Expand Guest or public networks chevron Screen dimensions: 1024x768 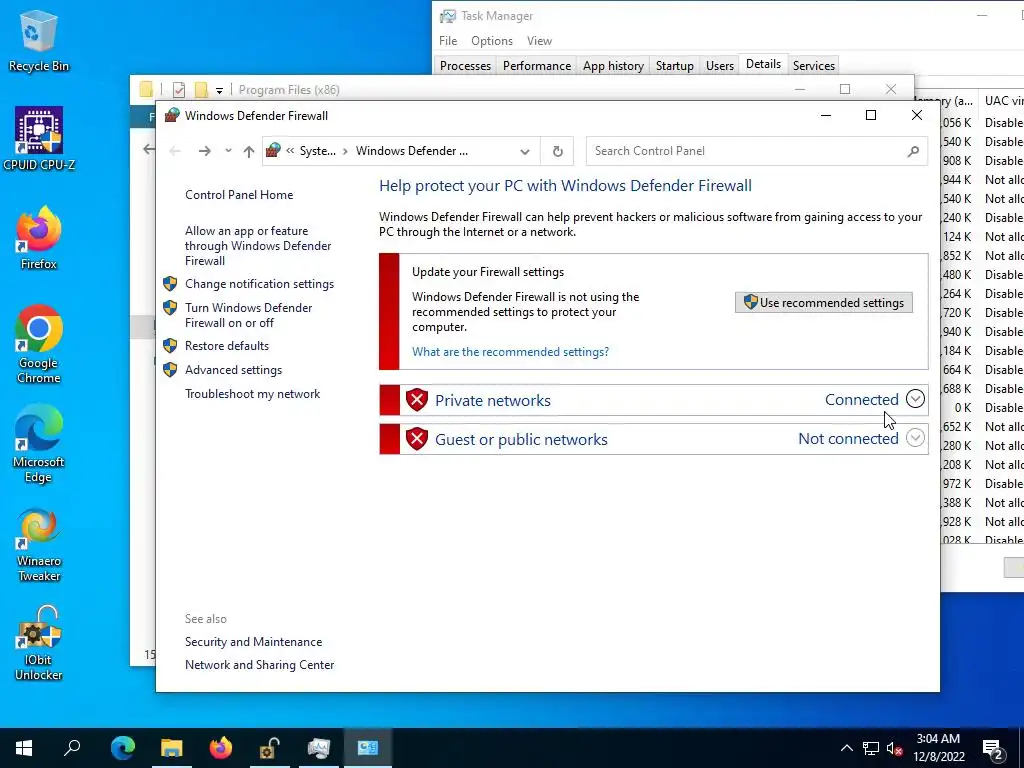coord(915,438)
